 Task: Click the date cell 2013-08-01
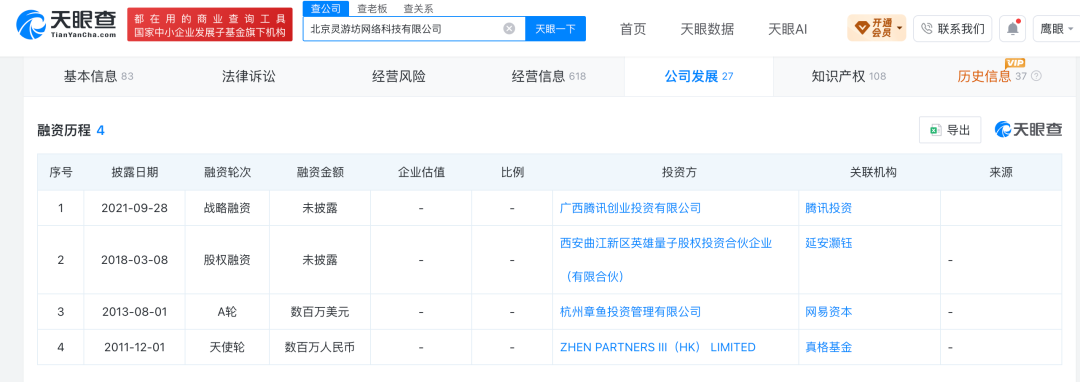pos(134,312)
